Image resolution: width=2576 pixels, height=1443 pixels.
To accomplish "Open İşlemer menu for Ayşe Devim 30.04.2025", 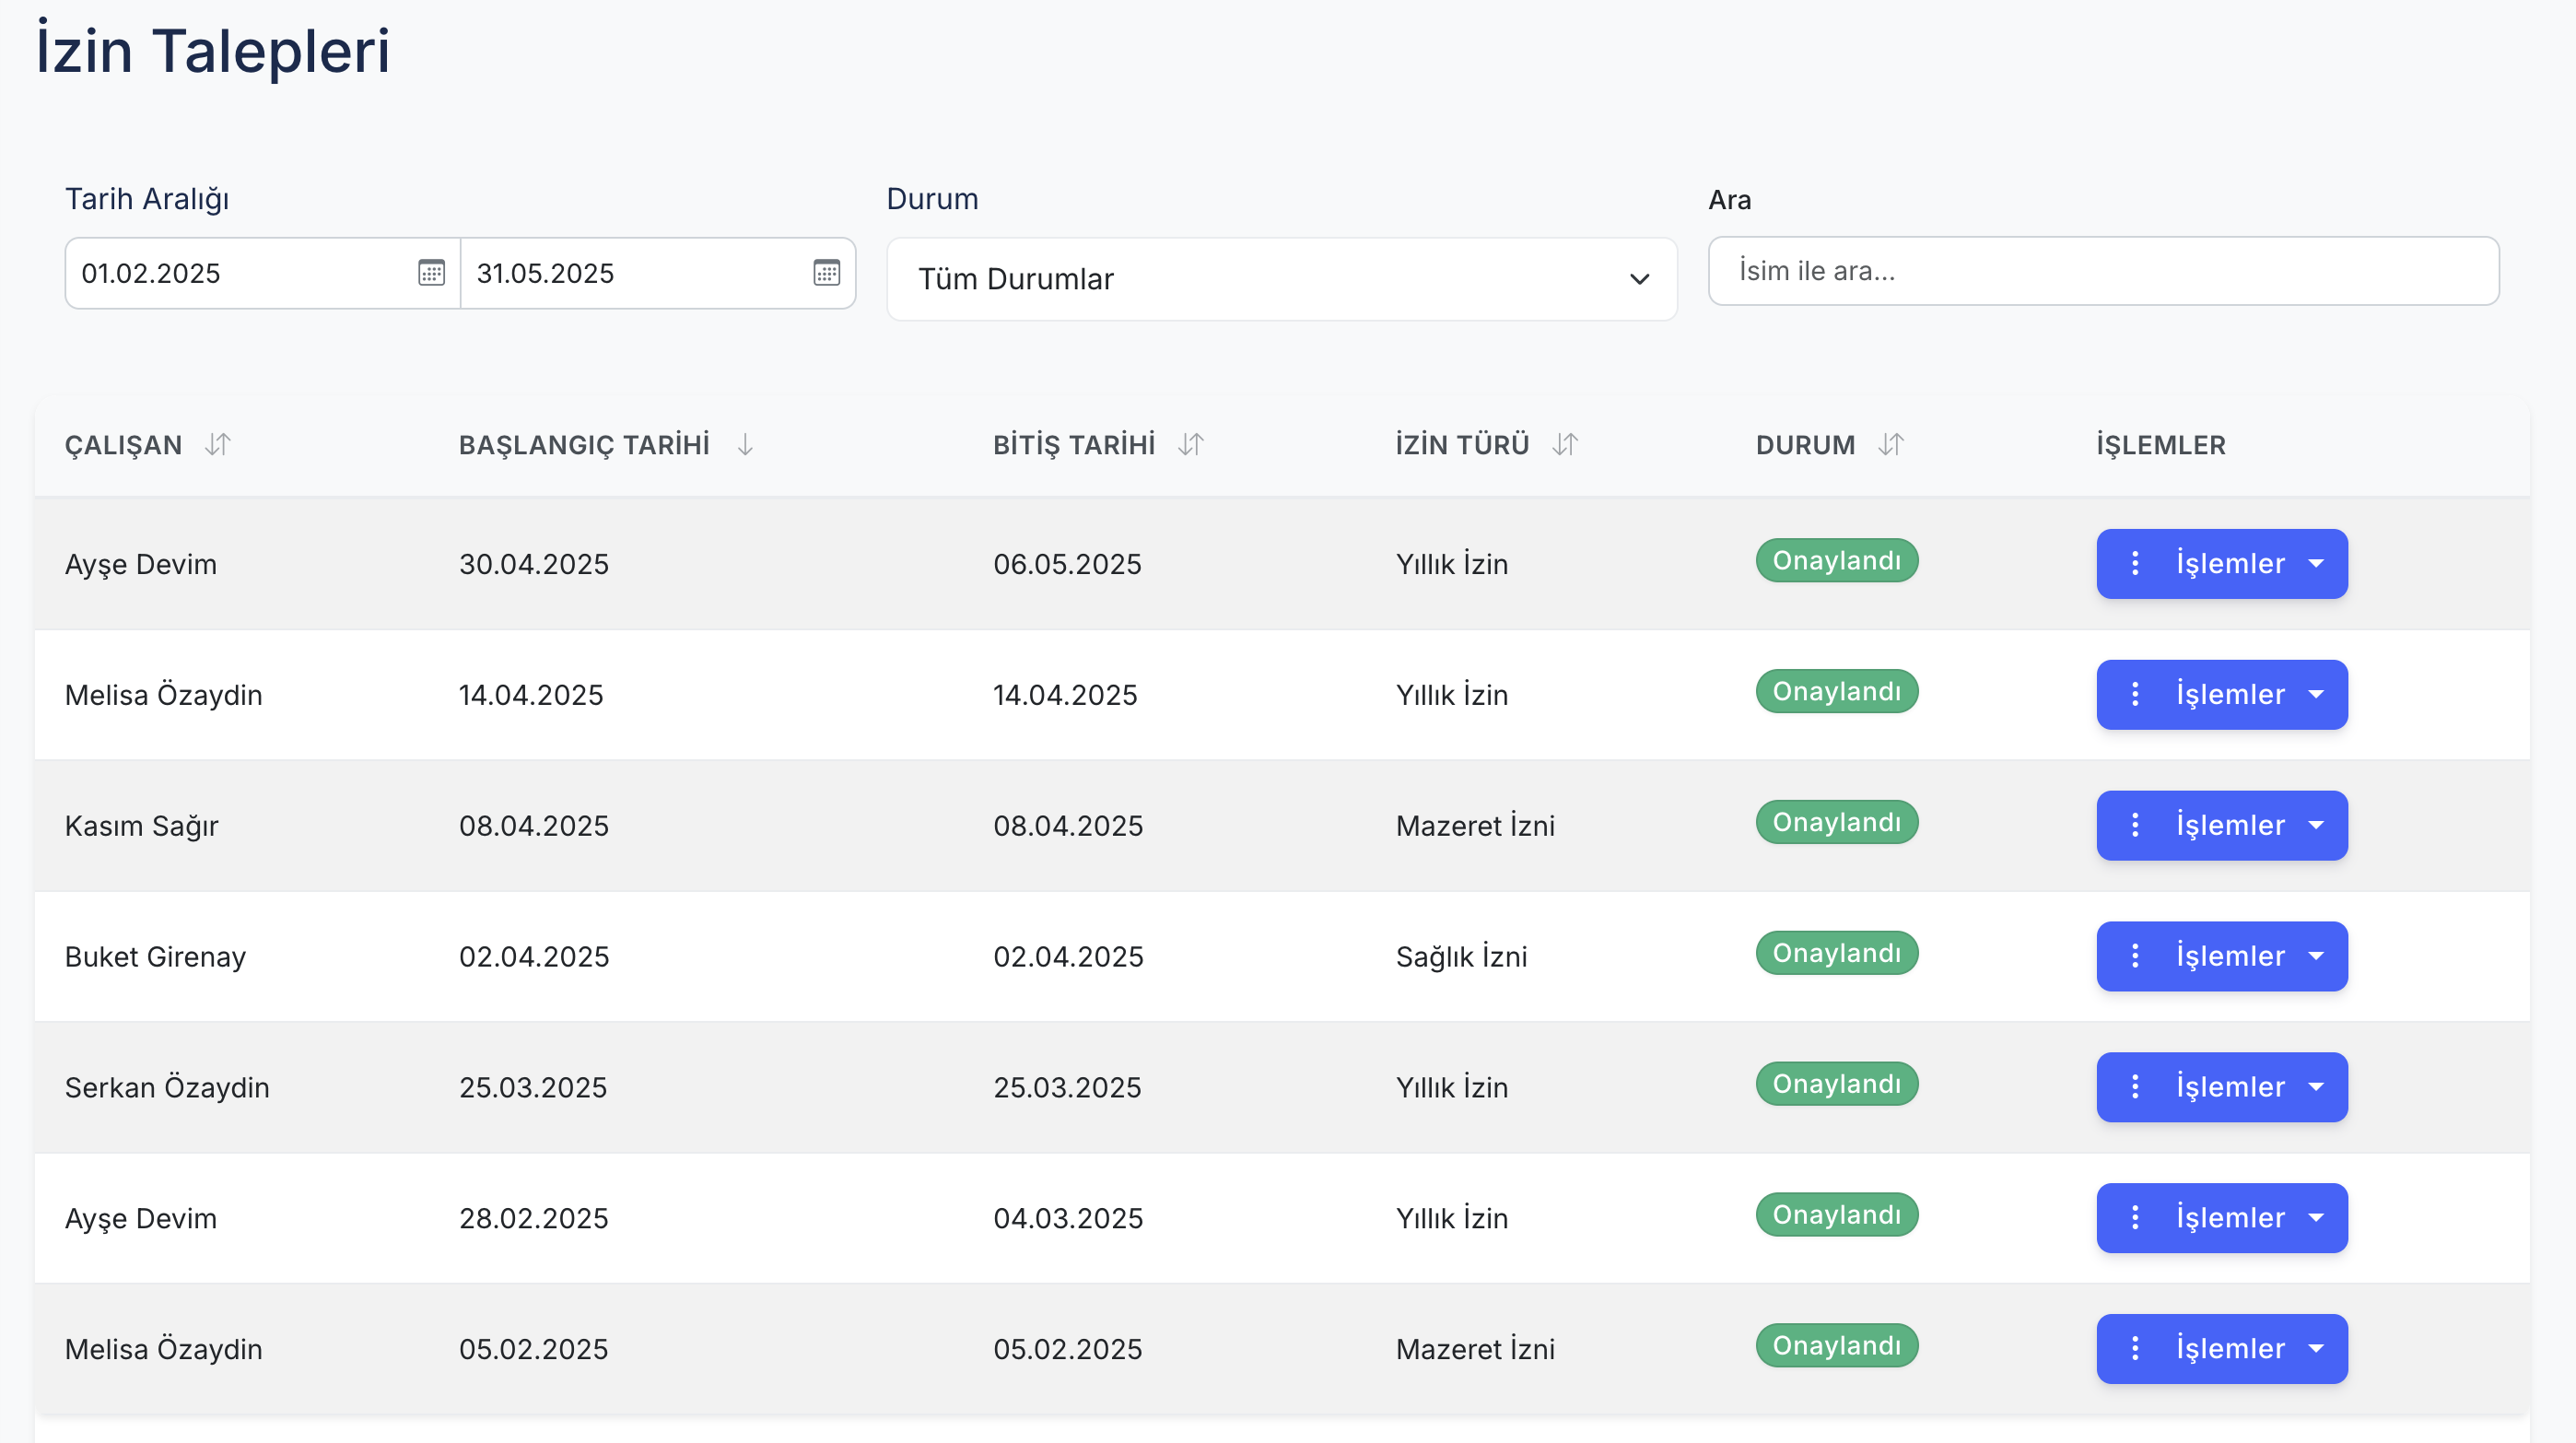I will click(x=2222, y=564).
